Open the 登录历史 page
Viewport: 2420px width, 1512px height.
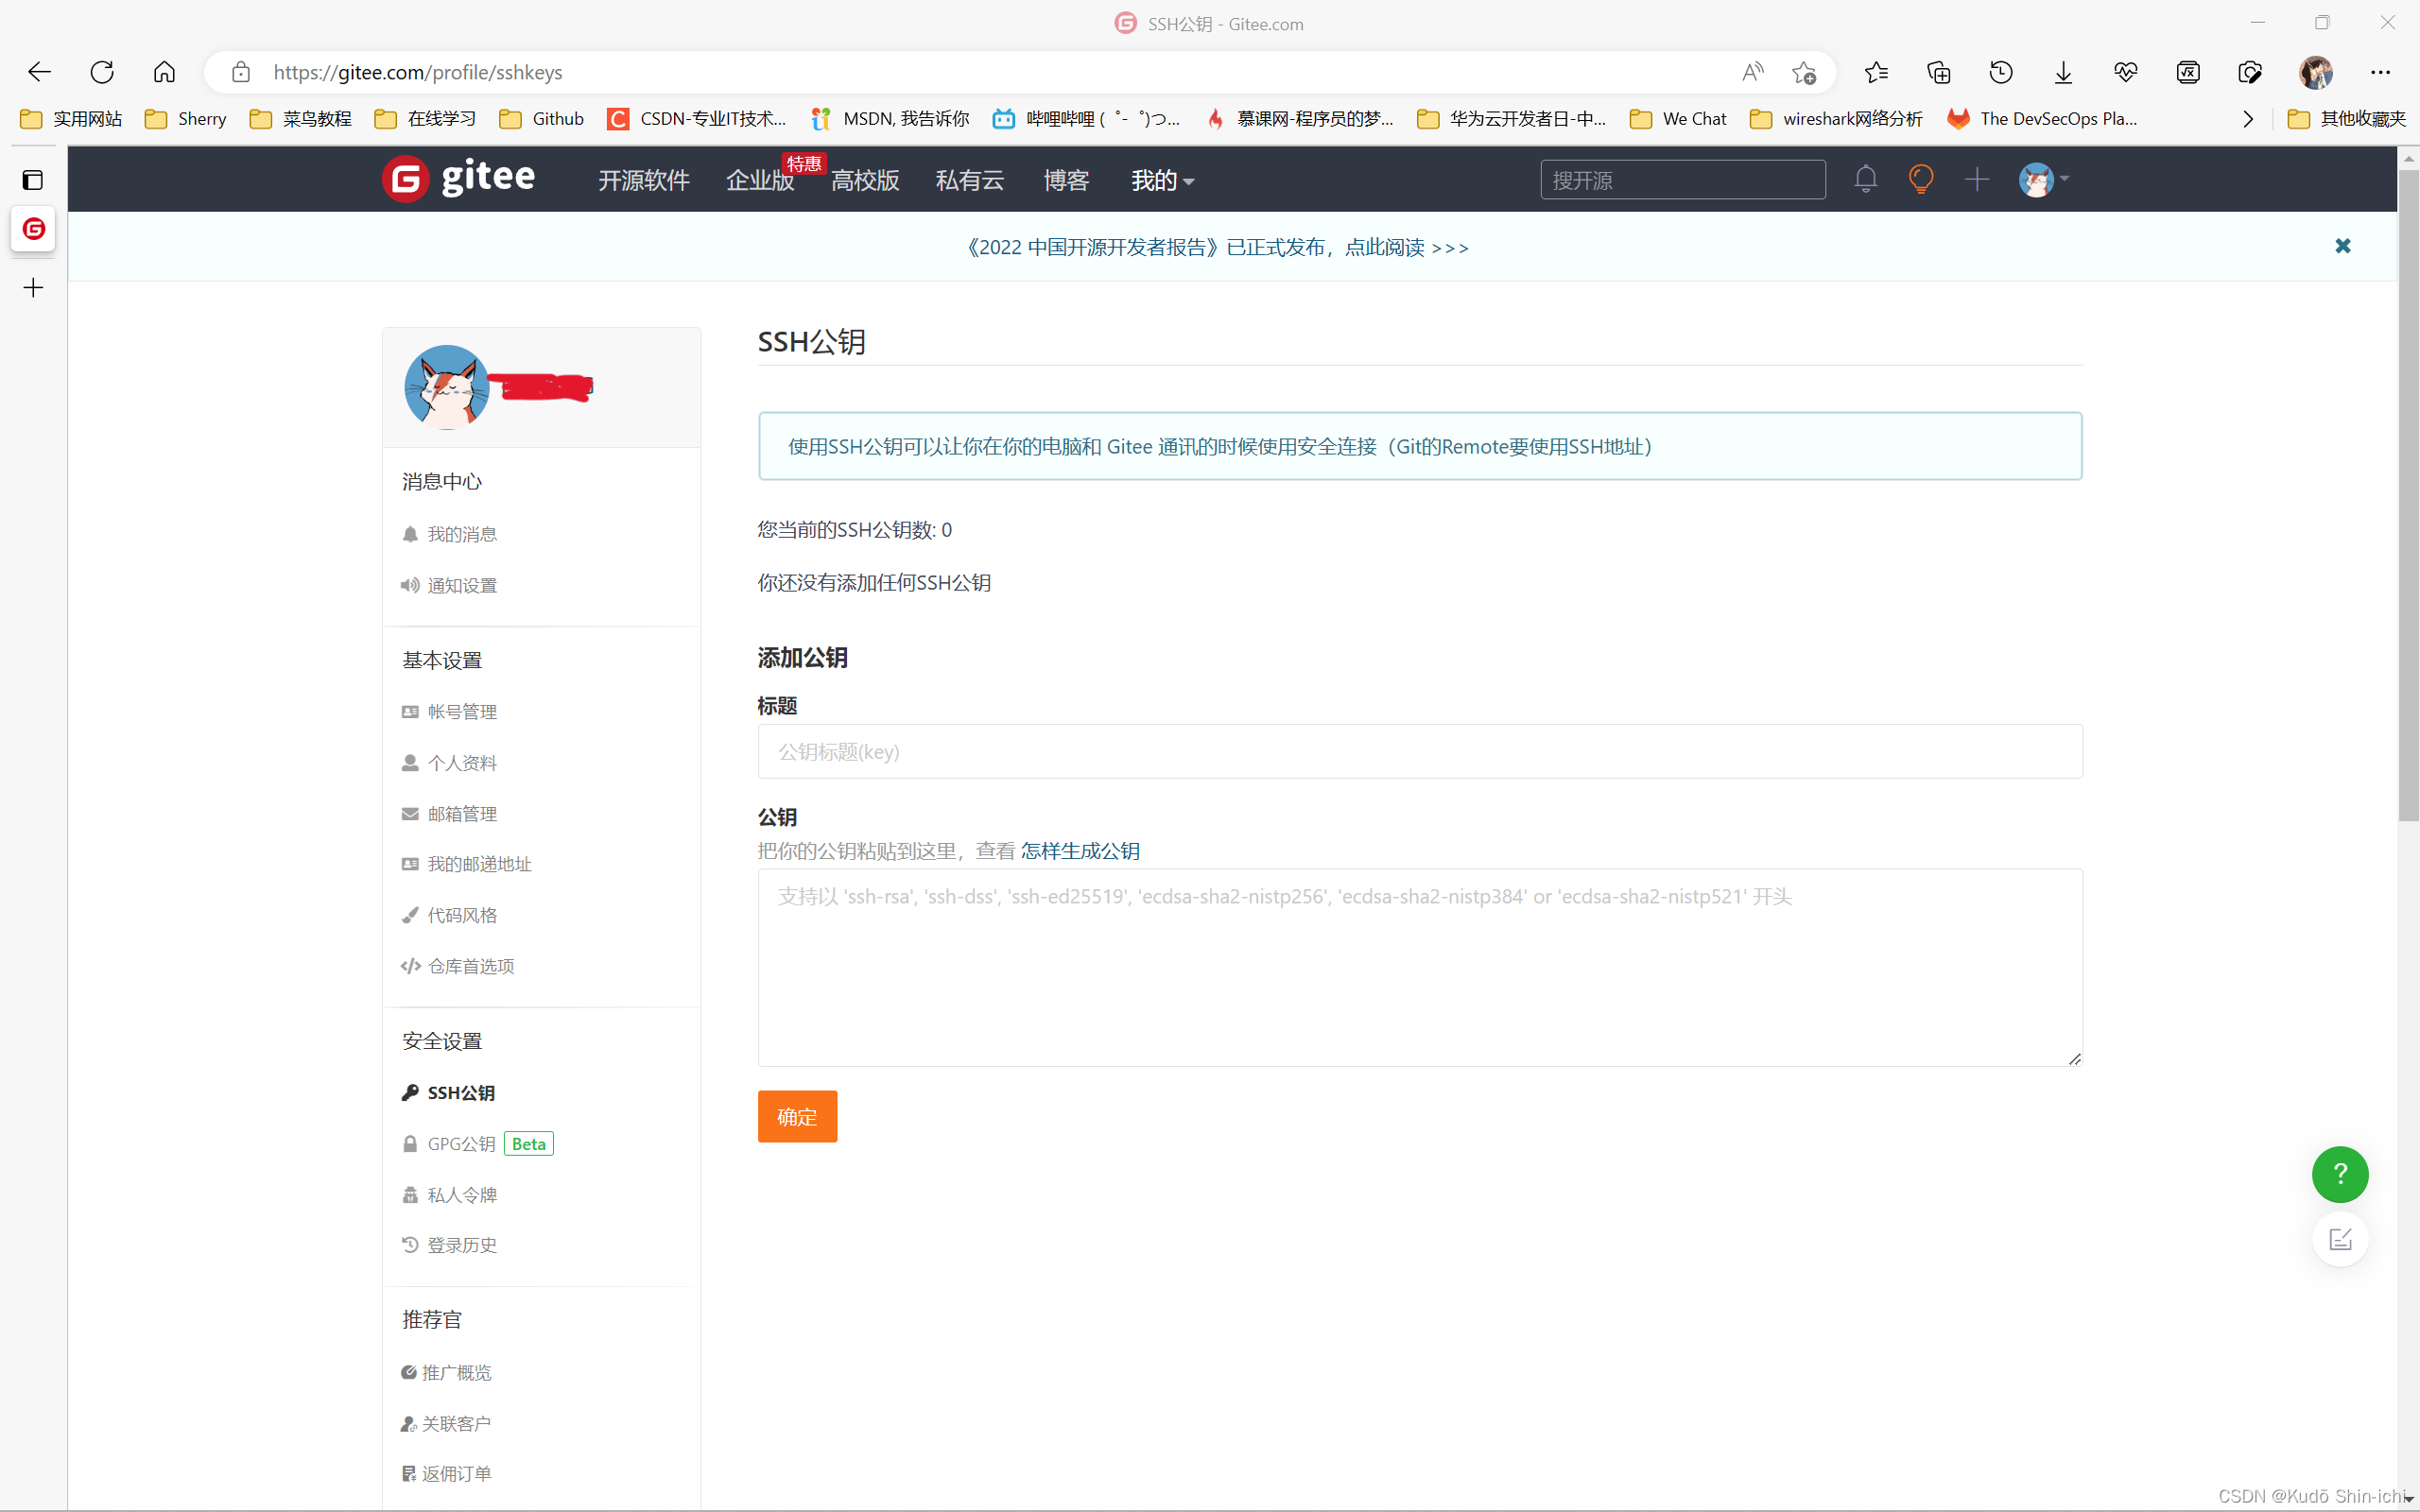click(x=461, y=1244)
